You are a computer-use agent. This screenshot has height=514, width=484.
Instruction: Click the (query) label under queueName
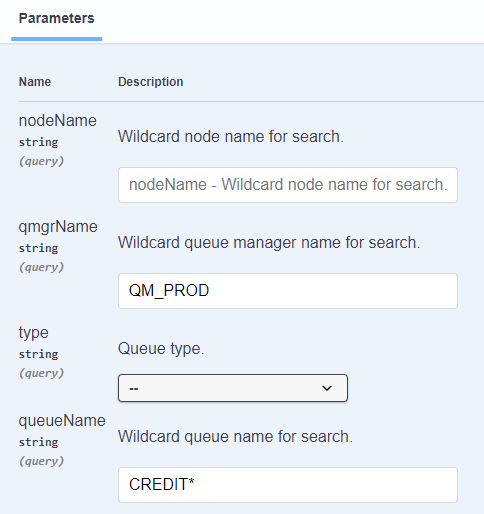coord(41,461)
